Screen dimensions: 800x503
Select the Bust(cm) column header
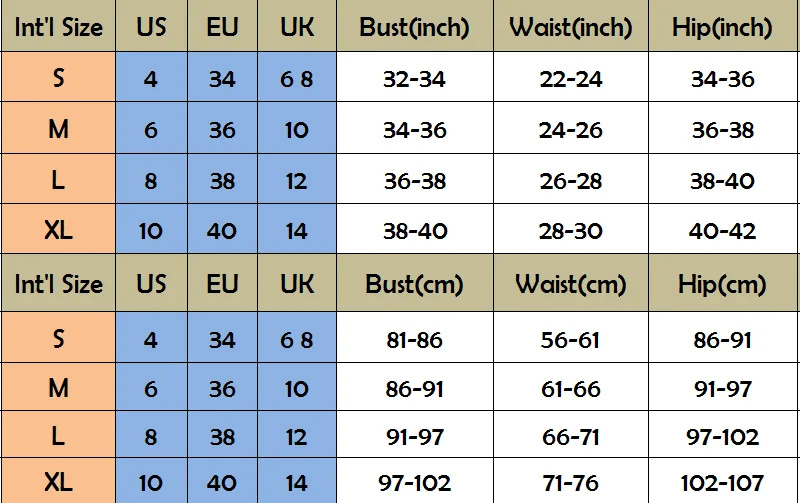(414, 284)
